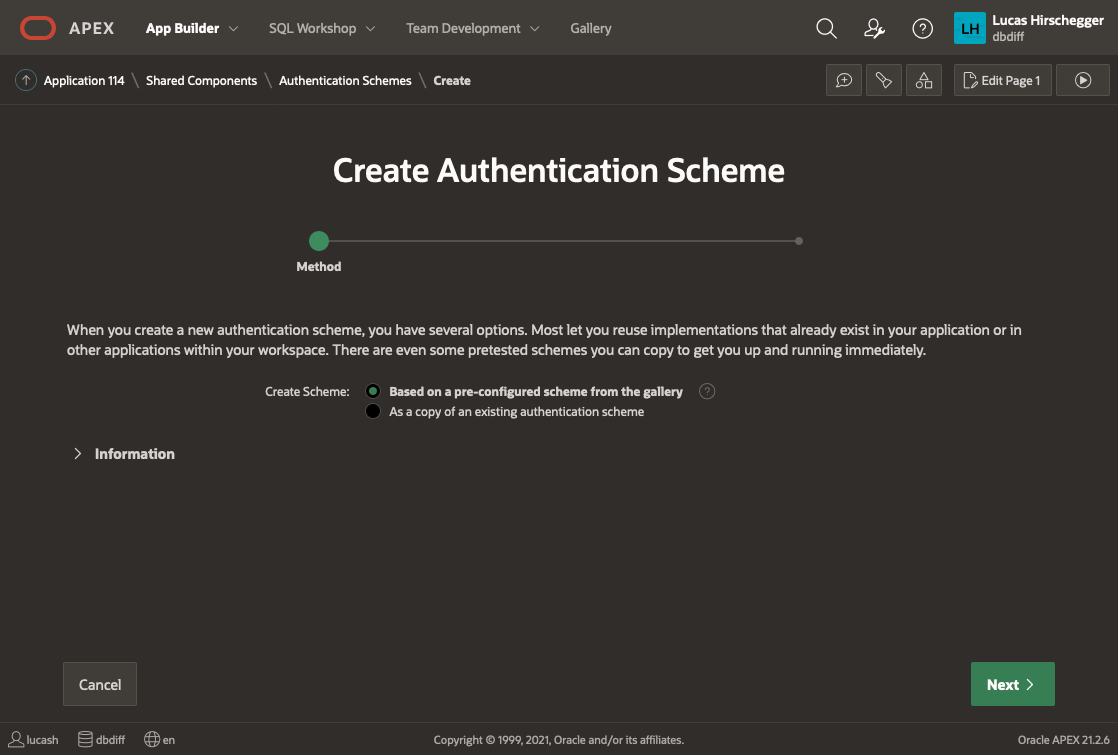
Task: Open the Gallery menu item
Action: click(x=590, y=28)
